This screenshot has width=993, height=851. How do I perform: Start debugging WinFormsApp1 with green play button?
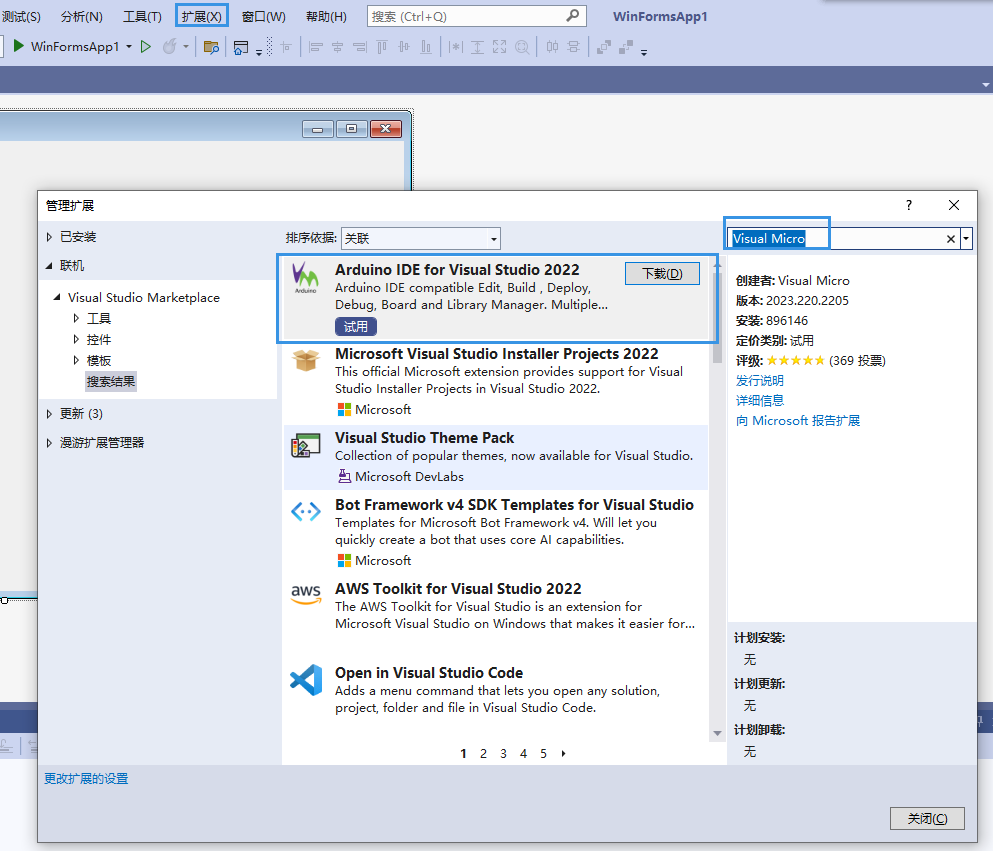tap(18, 46)
